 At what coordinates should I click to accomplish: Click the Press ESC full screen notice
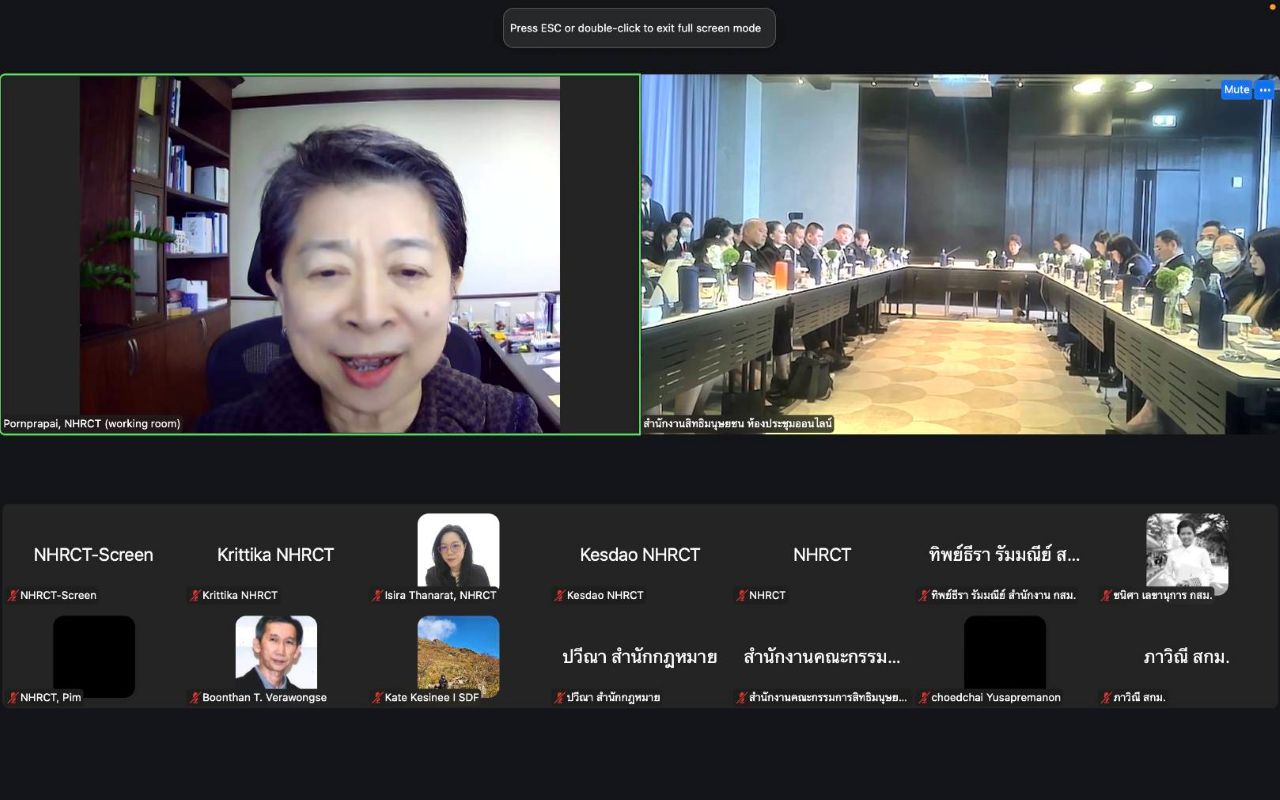639,28
